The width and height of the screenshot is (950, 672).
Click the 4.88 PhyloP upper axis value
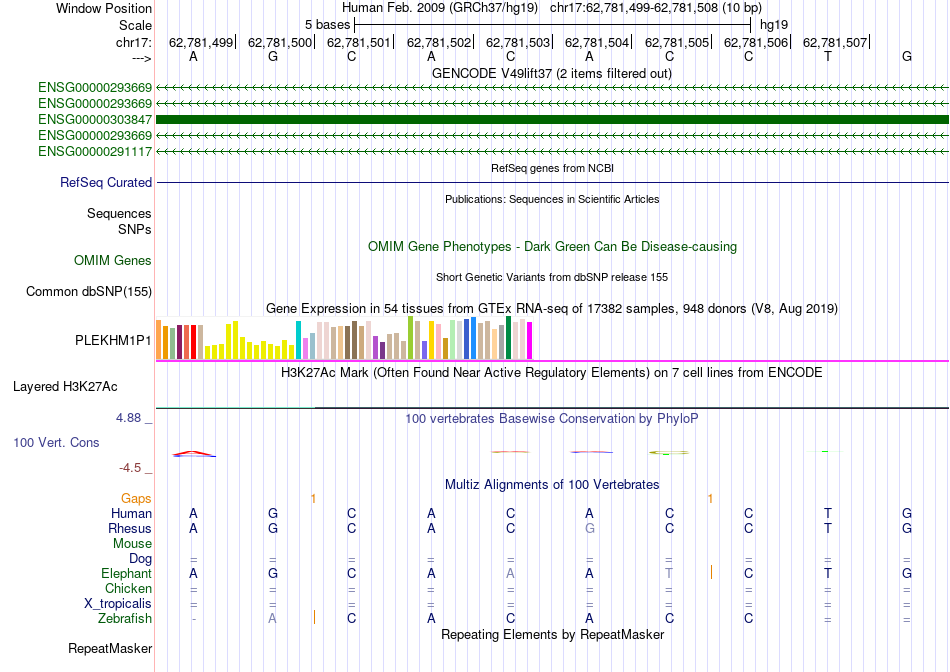(128, 418)
